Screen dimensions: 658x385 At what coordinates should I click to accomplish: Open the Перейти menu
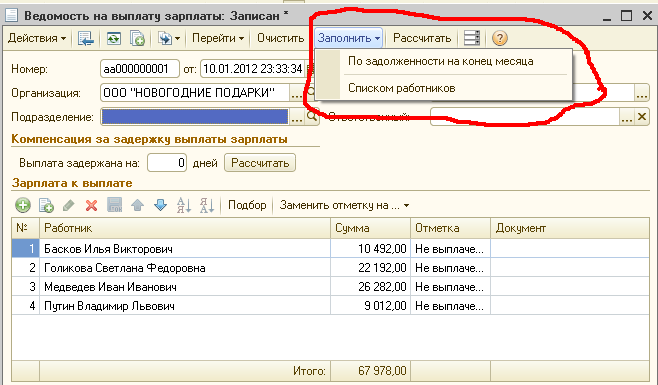(218, 38)
